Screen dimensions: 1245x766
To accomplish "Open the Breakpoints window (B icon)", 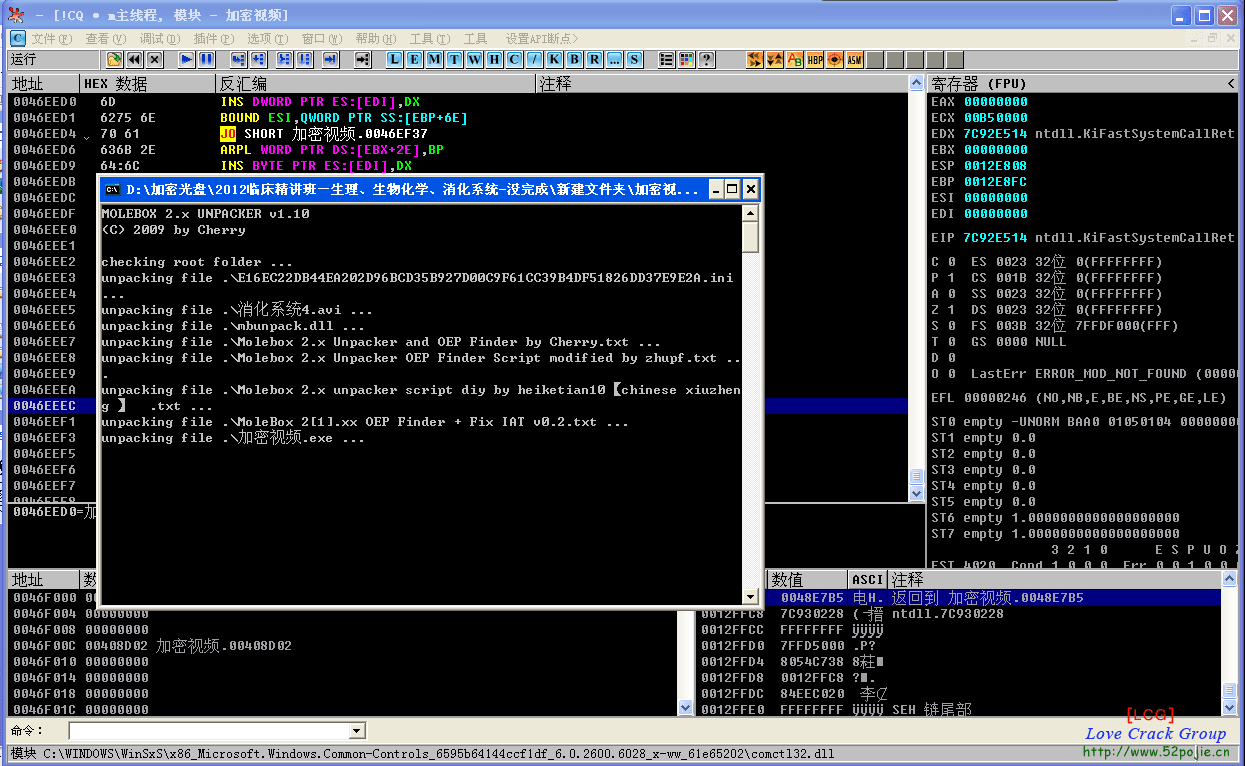I will coord(574,60).
